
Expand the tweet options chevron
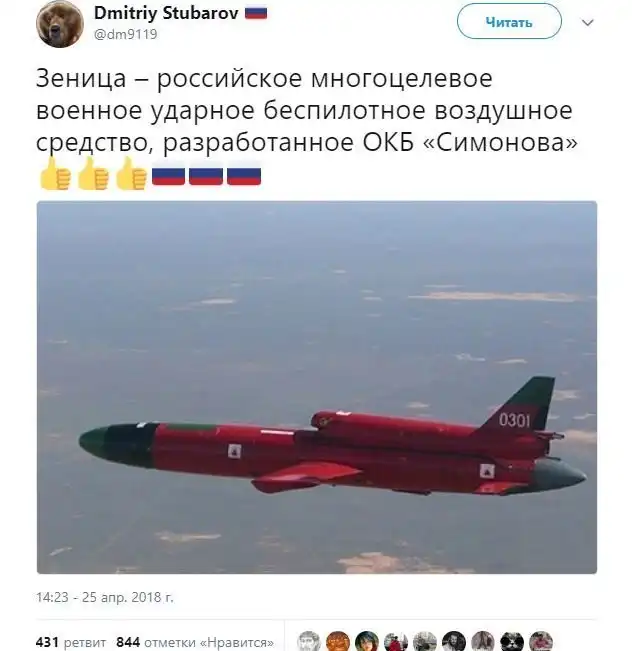(x=588, y=22)
